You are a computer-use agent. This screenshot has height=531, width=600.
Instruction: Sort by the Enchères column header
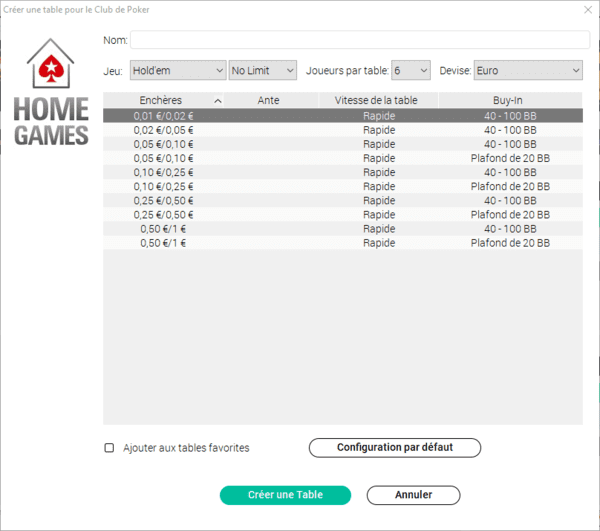163,100
